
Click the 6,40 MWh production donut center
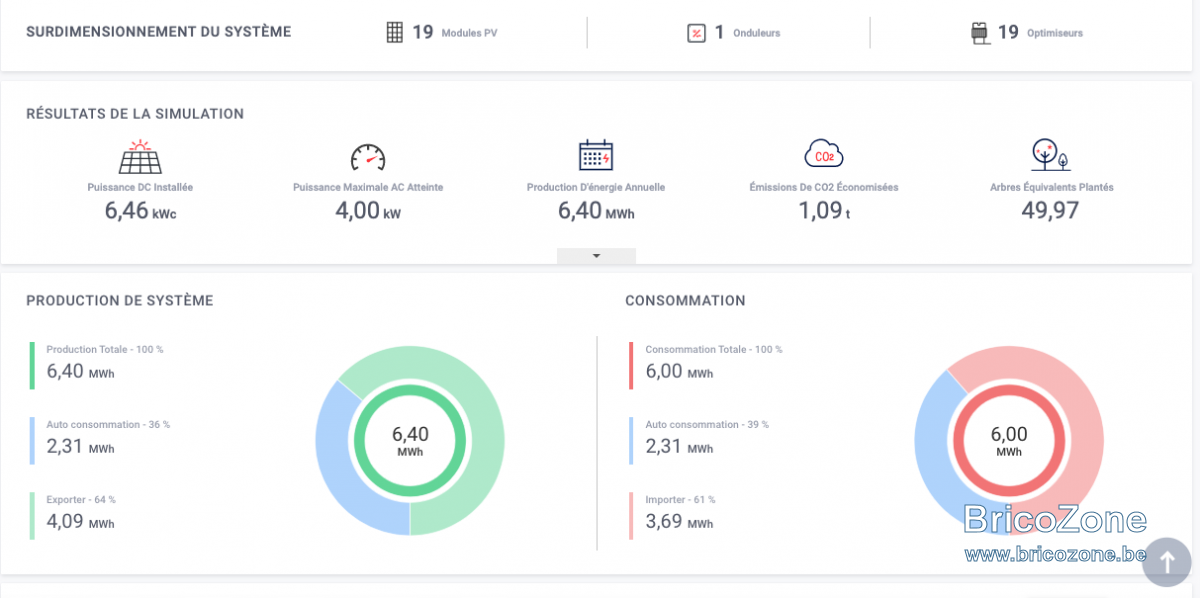click(x=410, y=440)
